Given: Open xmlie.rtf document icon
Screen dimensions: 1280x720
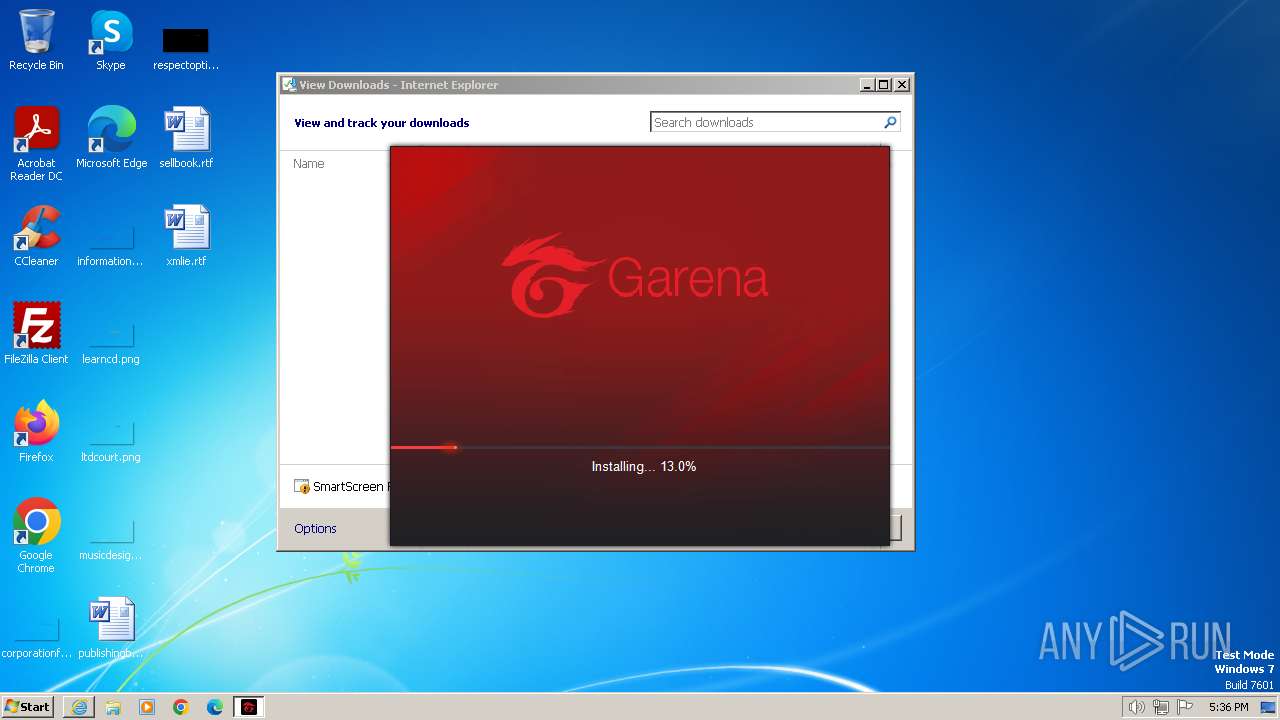Looking at the screenshot, I should click(186, 236).
